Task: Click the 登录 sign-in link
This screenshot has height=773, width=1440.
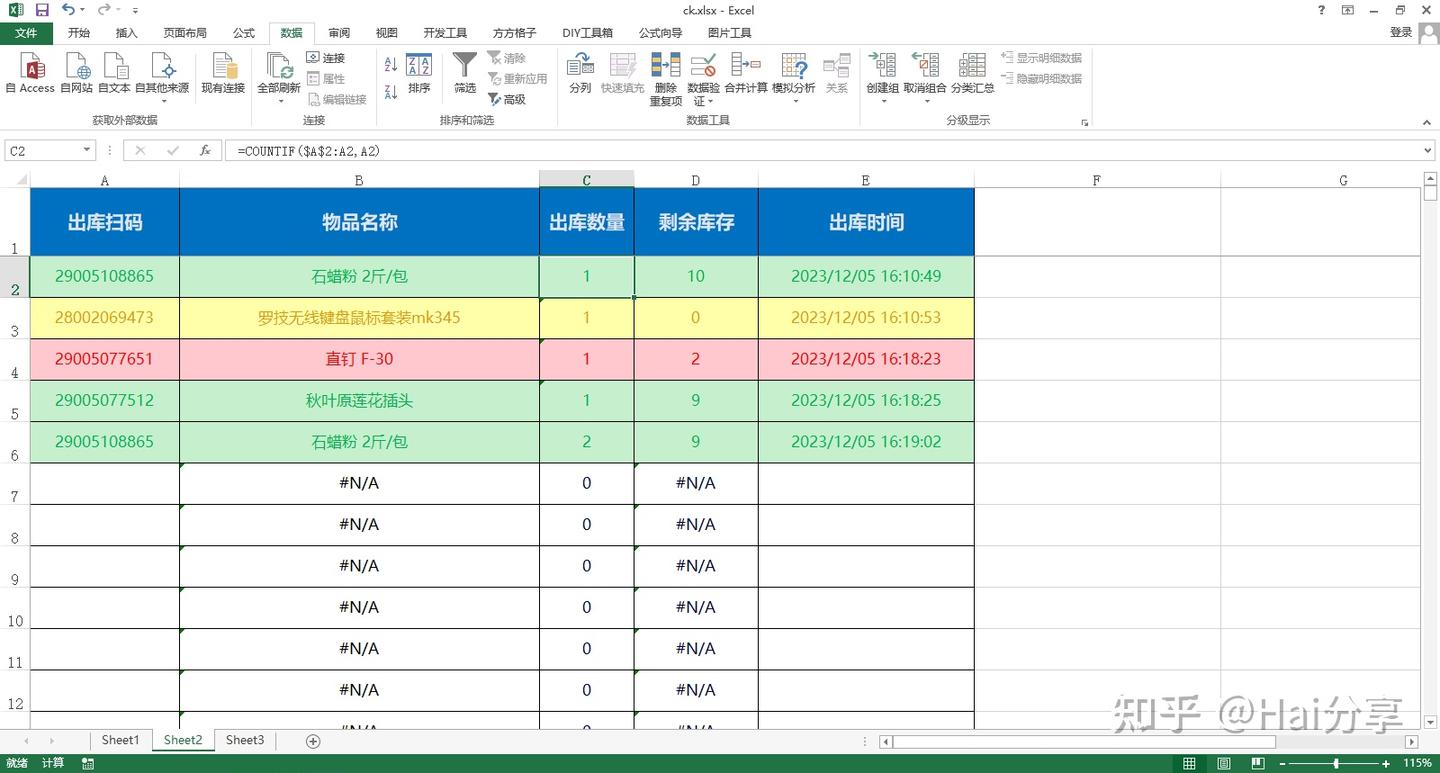Action: (x=1400, y=32)
